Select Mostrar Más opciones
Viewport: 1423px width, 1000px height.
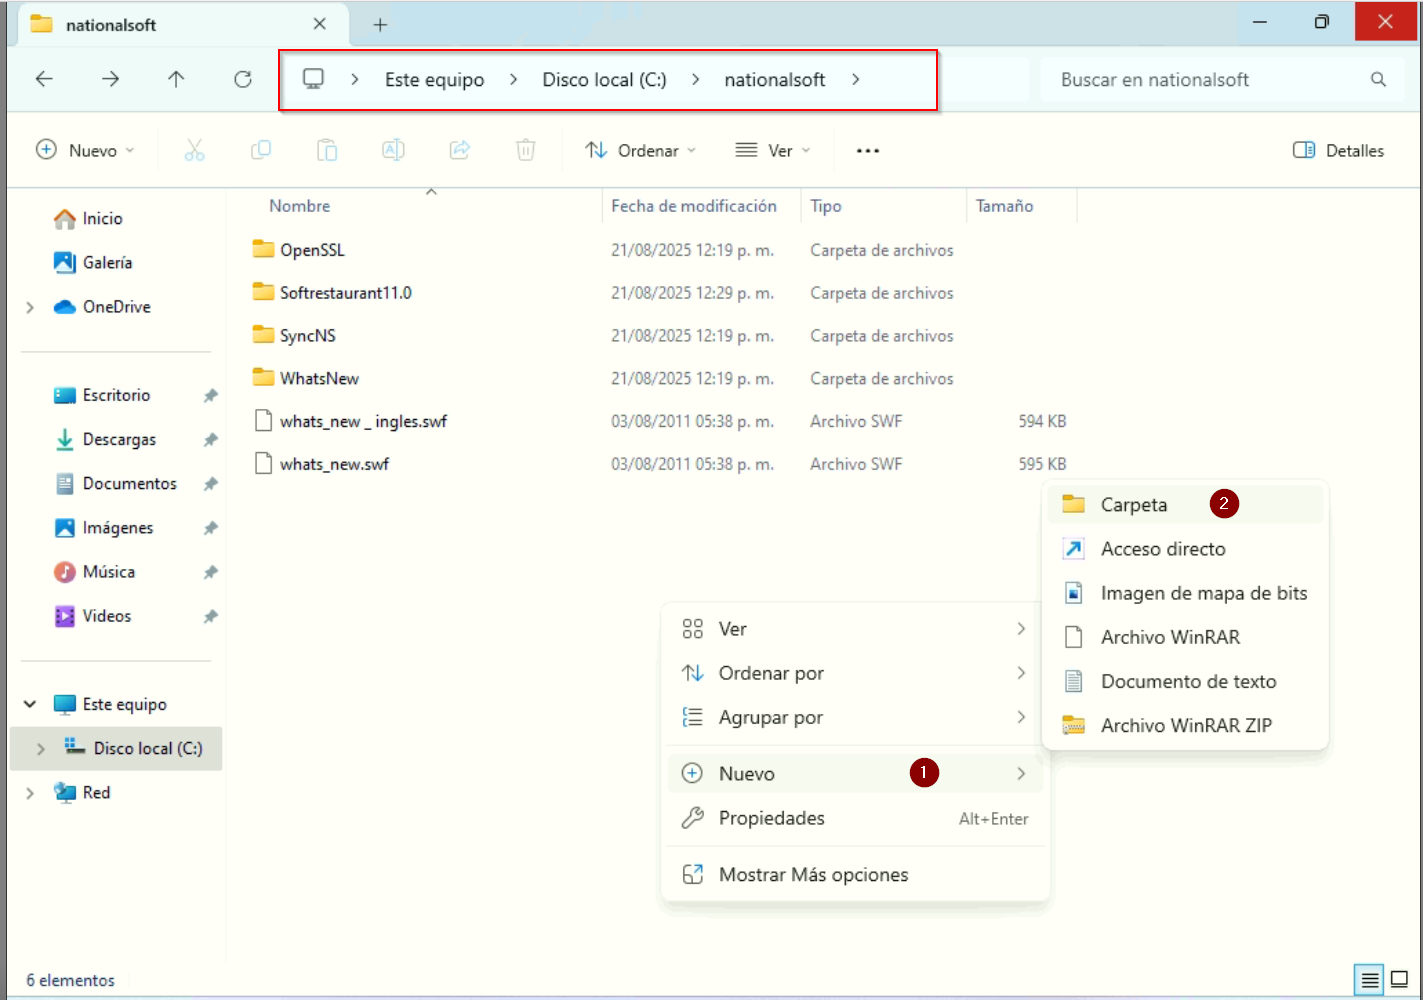855,874
